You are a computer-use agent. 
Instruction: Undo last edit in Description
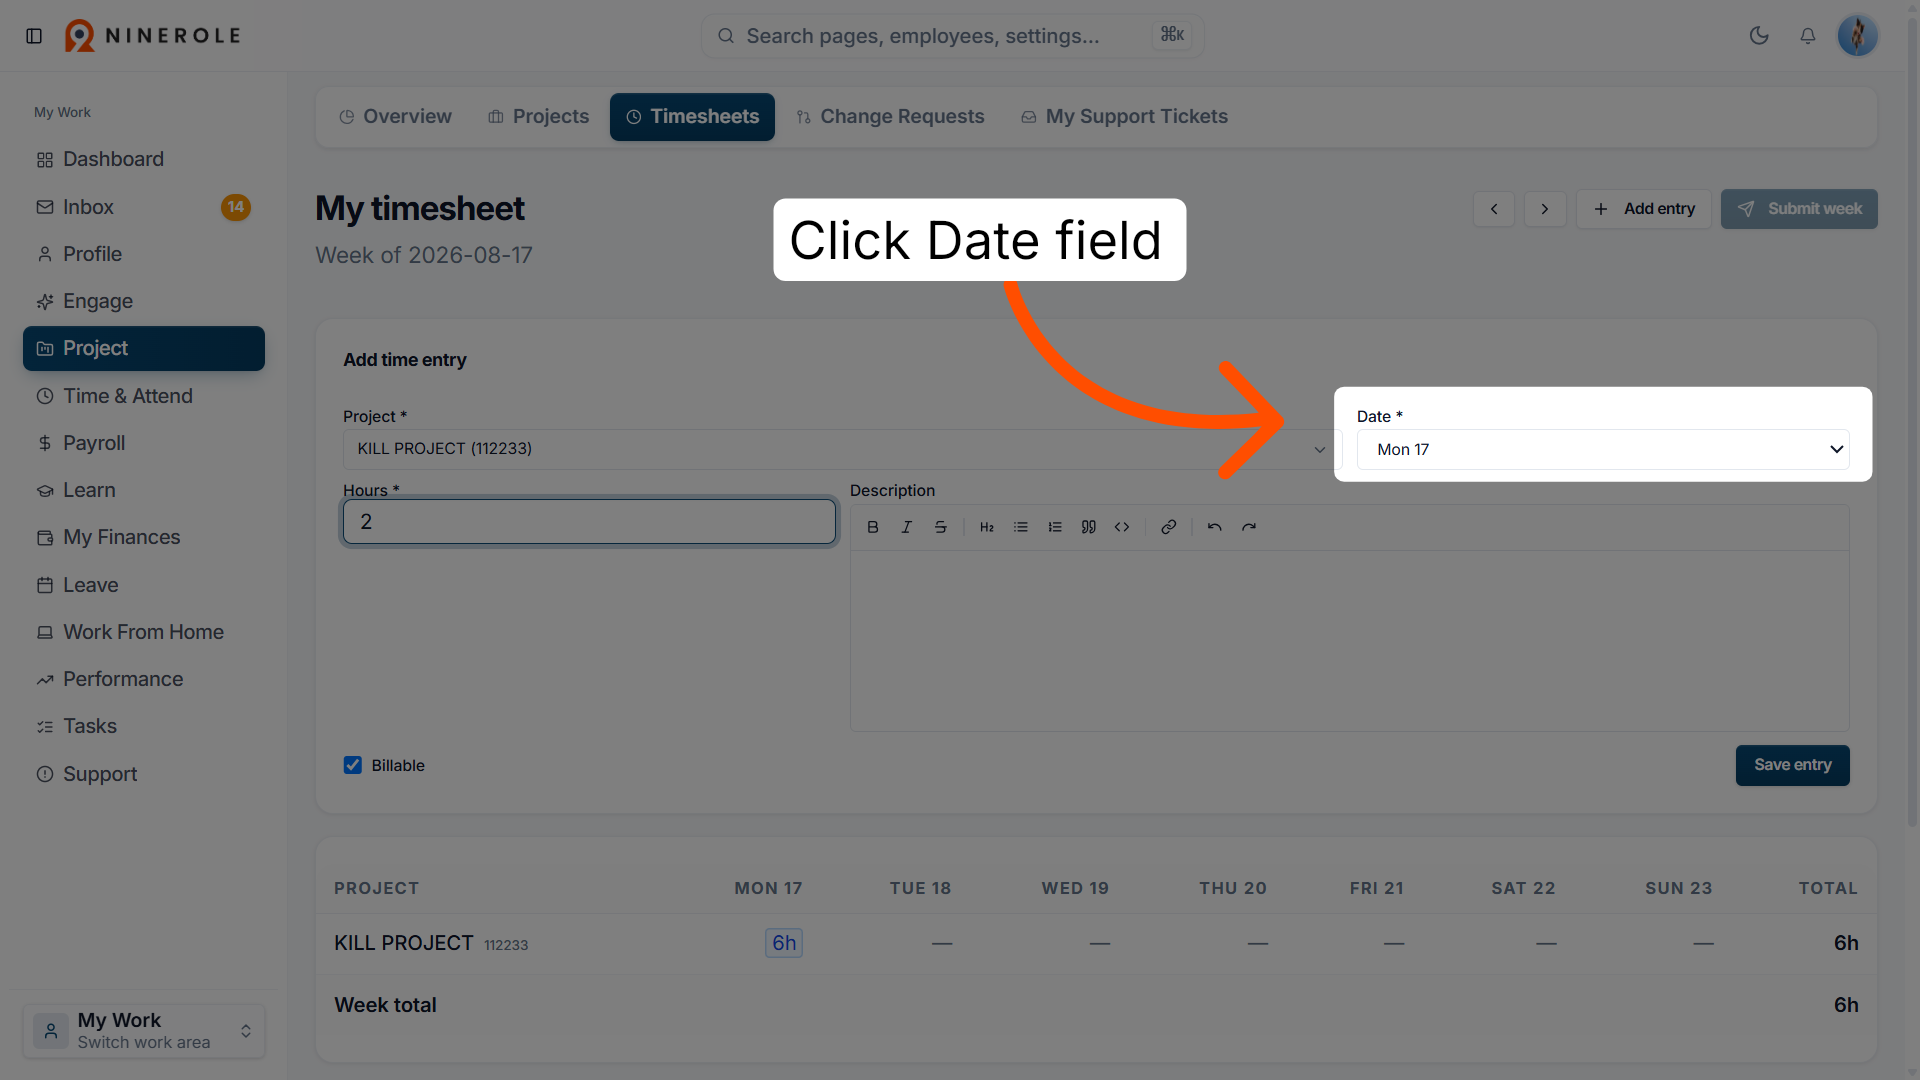[1215, 527]
